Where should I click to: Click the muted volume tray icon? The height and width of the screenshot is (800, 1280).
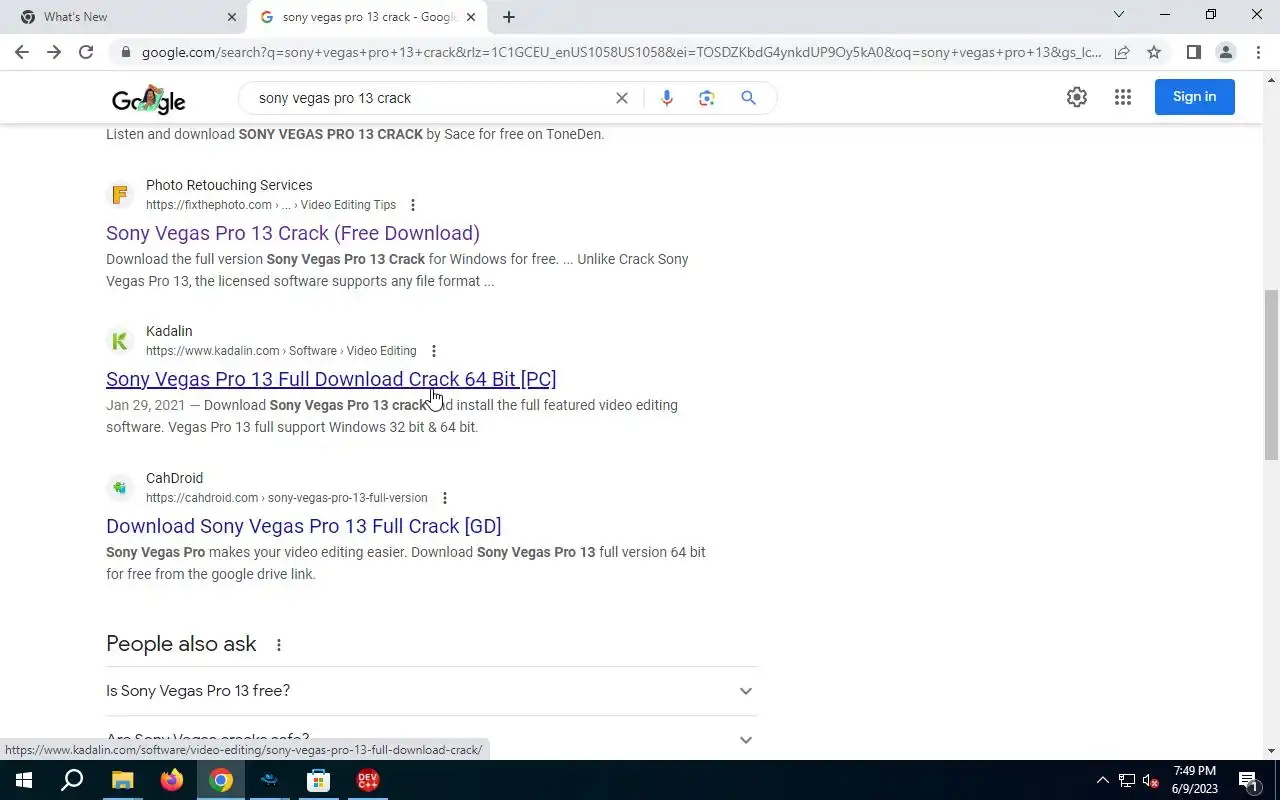[1151, 780]
